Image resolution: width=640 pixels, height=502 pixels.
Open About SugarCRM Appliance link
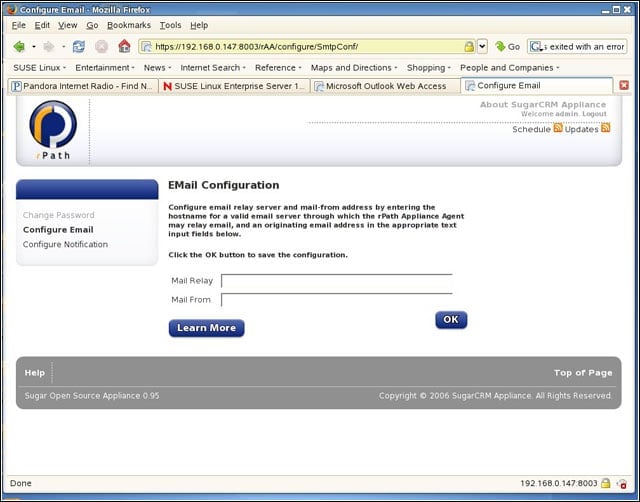click(543, 104)
